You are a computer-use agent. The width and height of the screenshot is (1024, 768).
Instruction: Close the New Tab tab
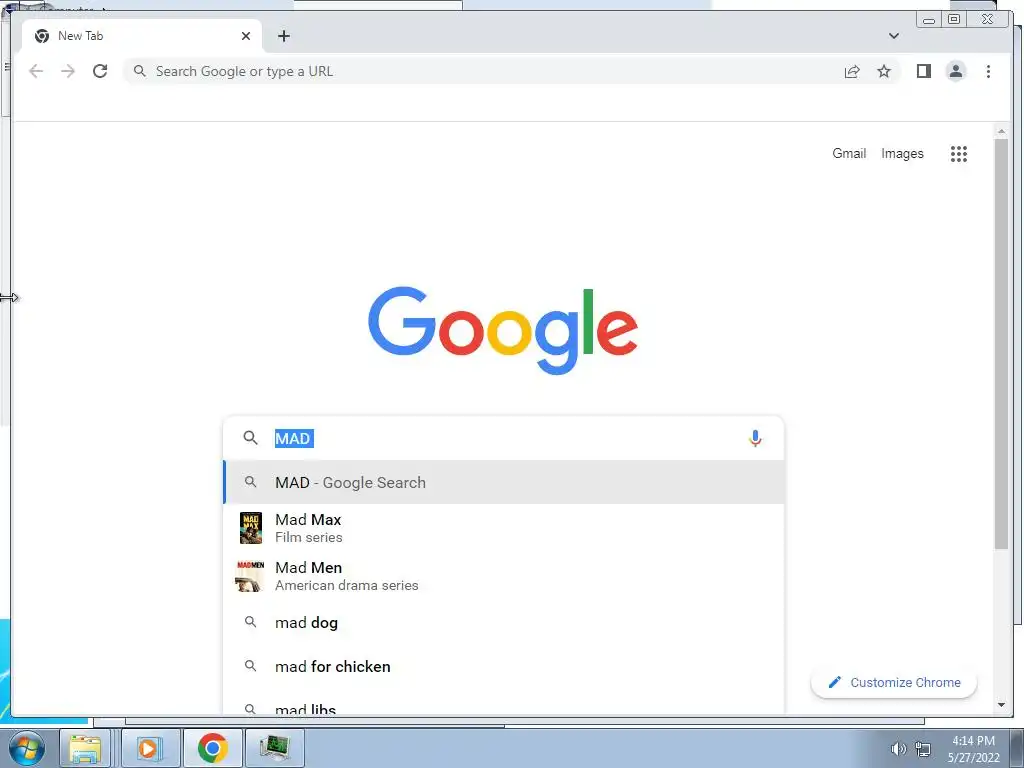coord(246,36)
